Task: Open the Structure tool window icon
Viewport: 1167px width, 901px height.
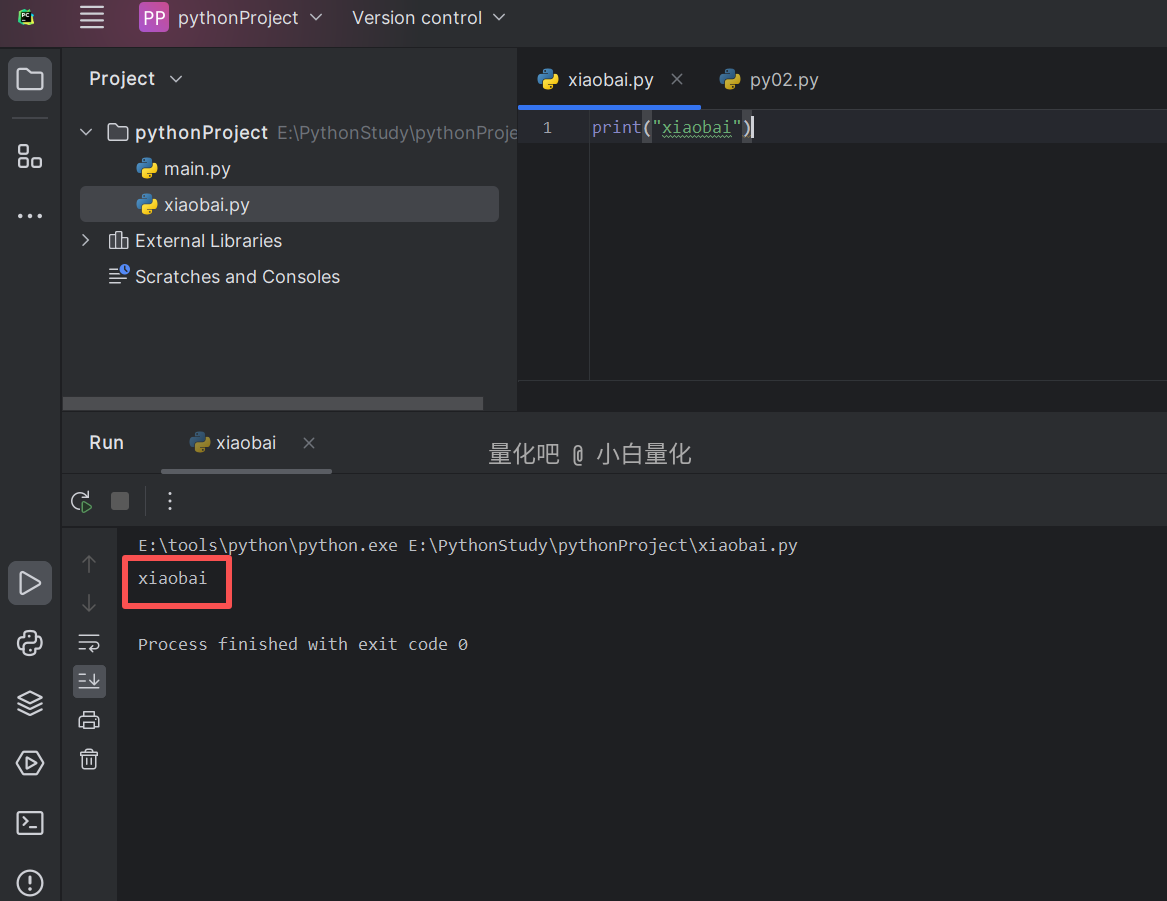Action: tap(30, 156)
